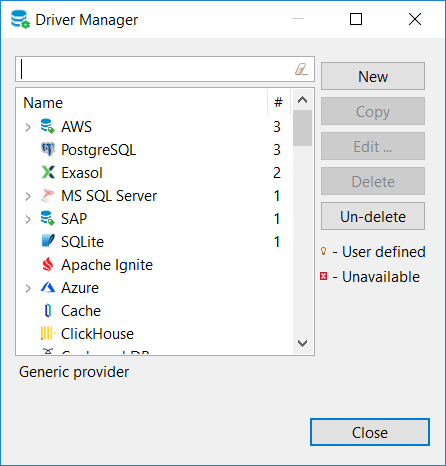The image size is (446, 466).
Task: Click the driver list scrollbar thumb
Action: (302, 128)
